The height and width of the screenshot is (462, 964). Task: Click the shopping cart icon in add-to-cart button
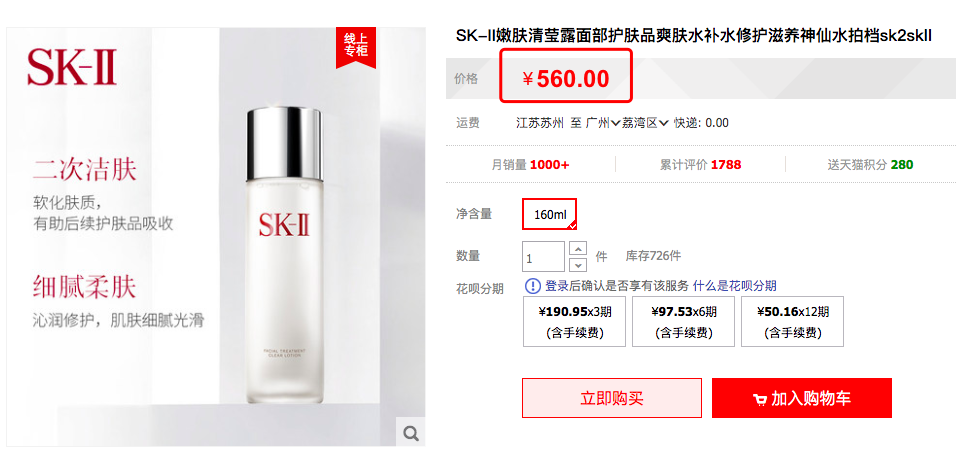760,399
